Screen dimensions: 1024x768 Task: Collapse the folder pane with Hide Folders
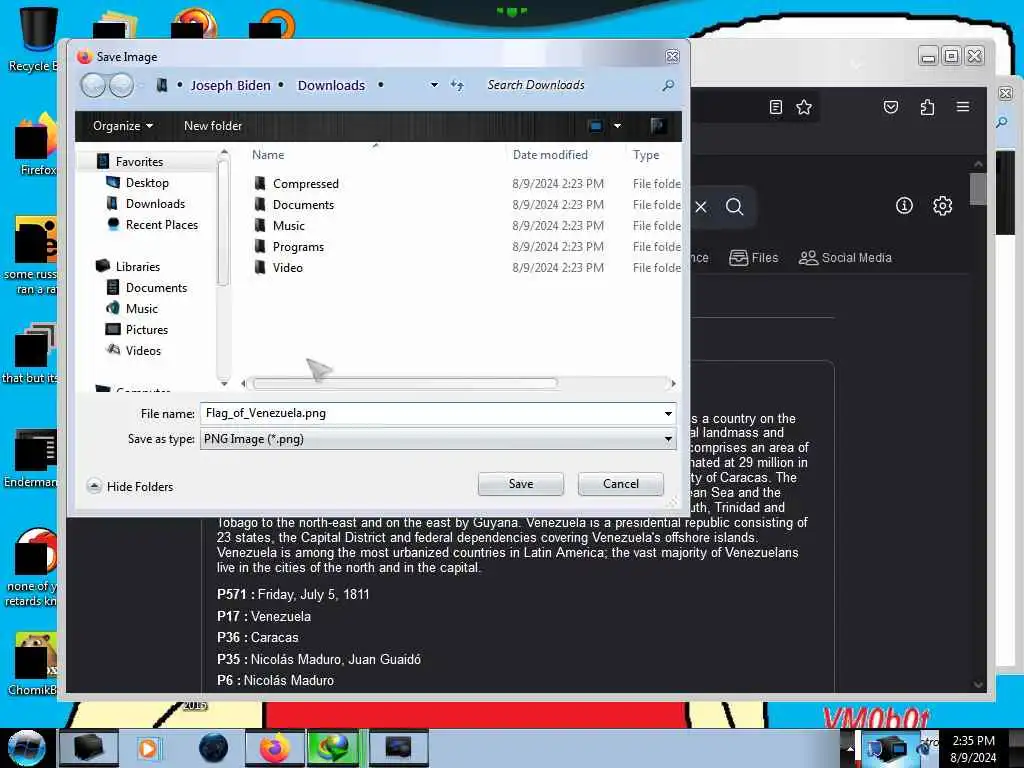130,487
